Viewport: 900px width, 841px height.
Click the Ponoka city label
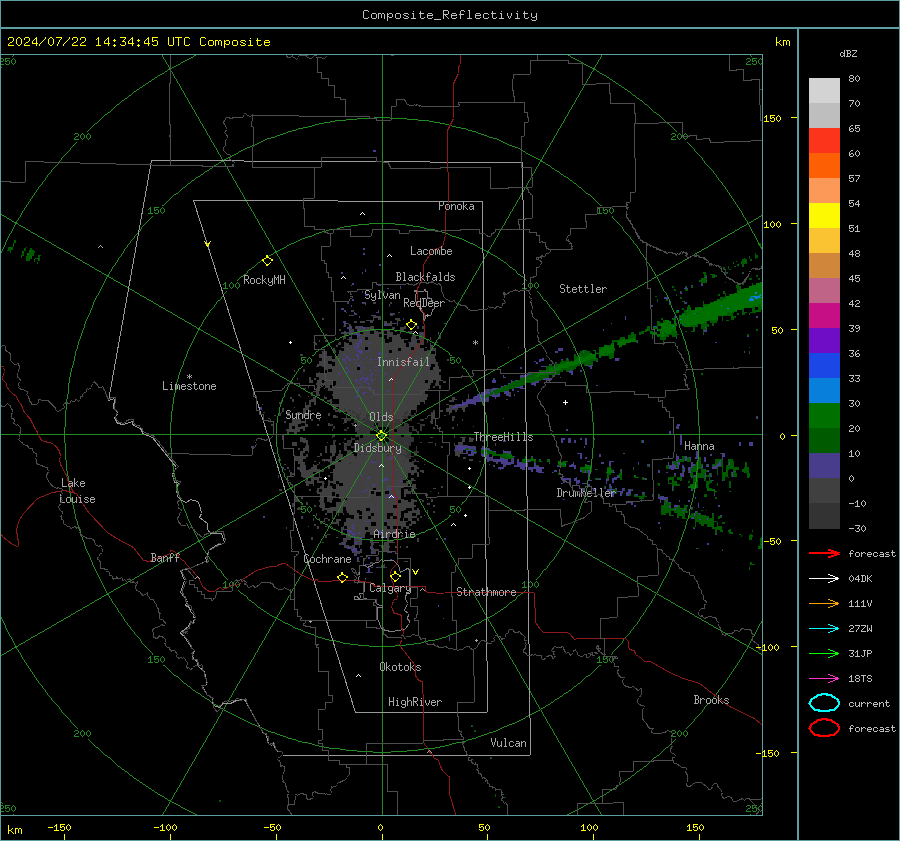[456, 206]
